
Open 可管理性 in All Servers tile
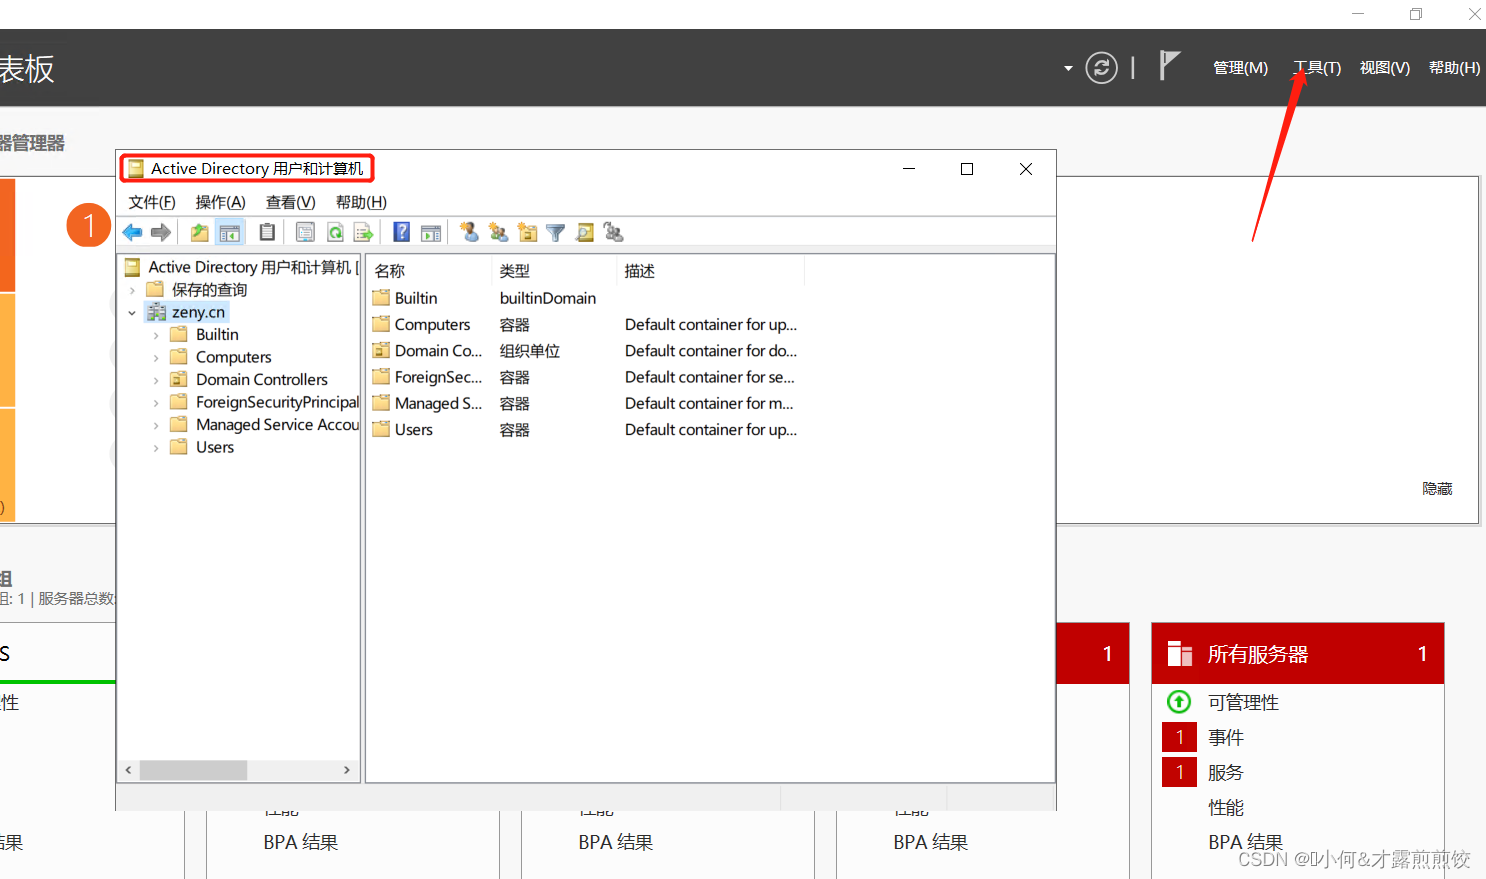pyautogui.click(x=1243, y=702)
